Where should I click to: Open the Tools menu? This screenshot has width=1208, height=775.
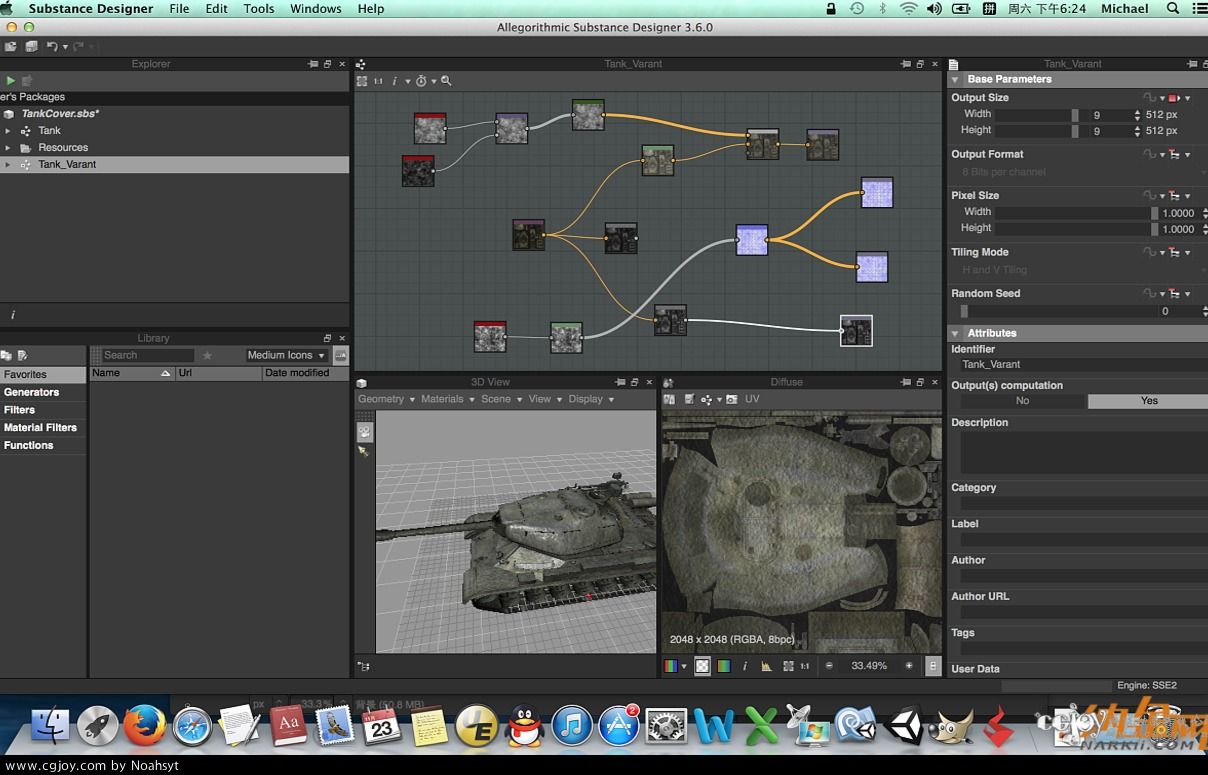point(259,9)
